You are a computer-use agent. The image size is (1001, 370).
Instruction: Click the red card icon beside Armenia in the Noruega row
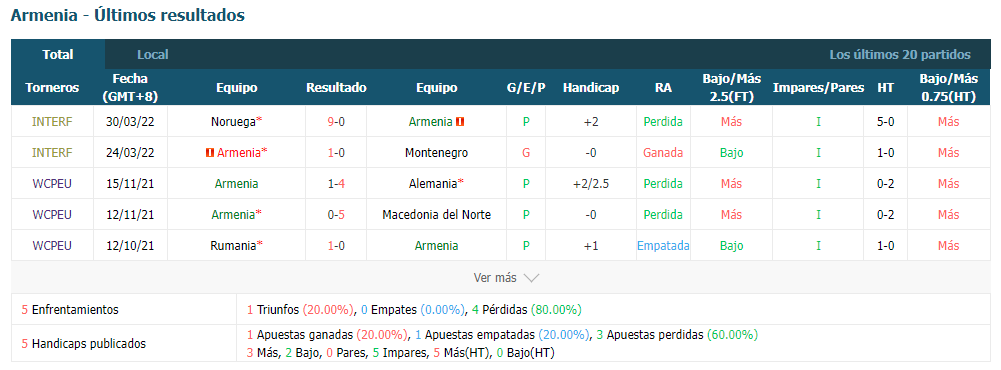coord(460,122)
